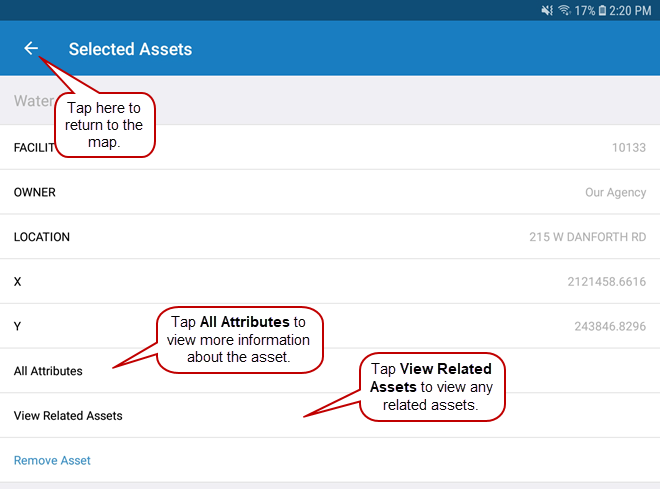
Task: Tap the X field label
Action: [x=18, y=282]
